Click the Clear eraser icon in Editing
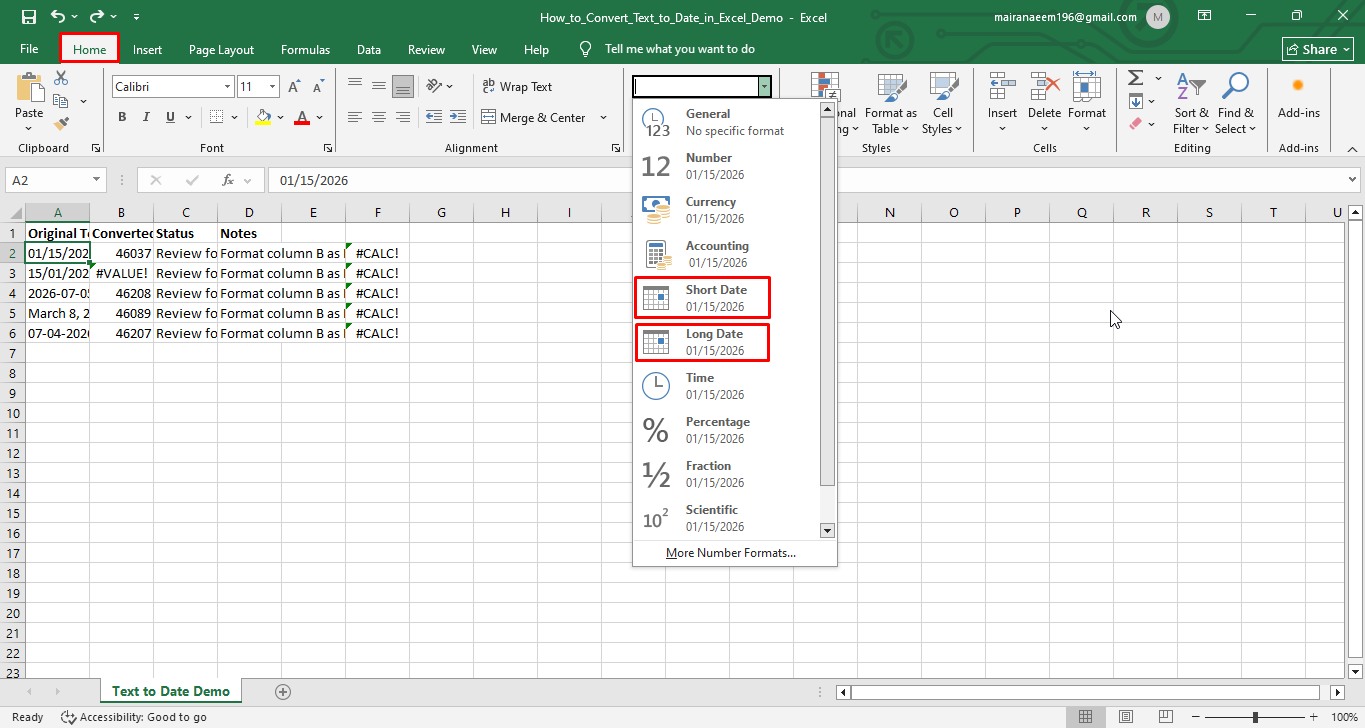This screenshot has height=728, width=1365. point(1135,124)
